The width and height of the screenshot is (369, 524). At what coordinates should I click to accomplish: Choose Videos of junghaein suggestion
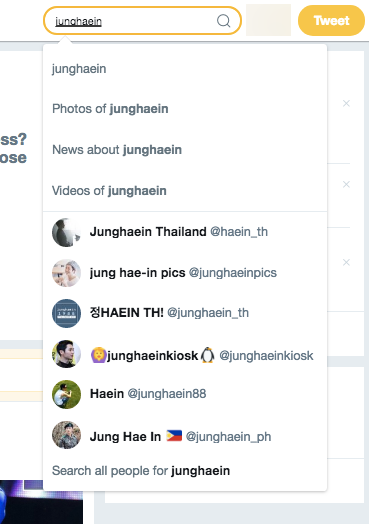[185, 191]
